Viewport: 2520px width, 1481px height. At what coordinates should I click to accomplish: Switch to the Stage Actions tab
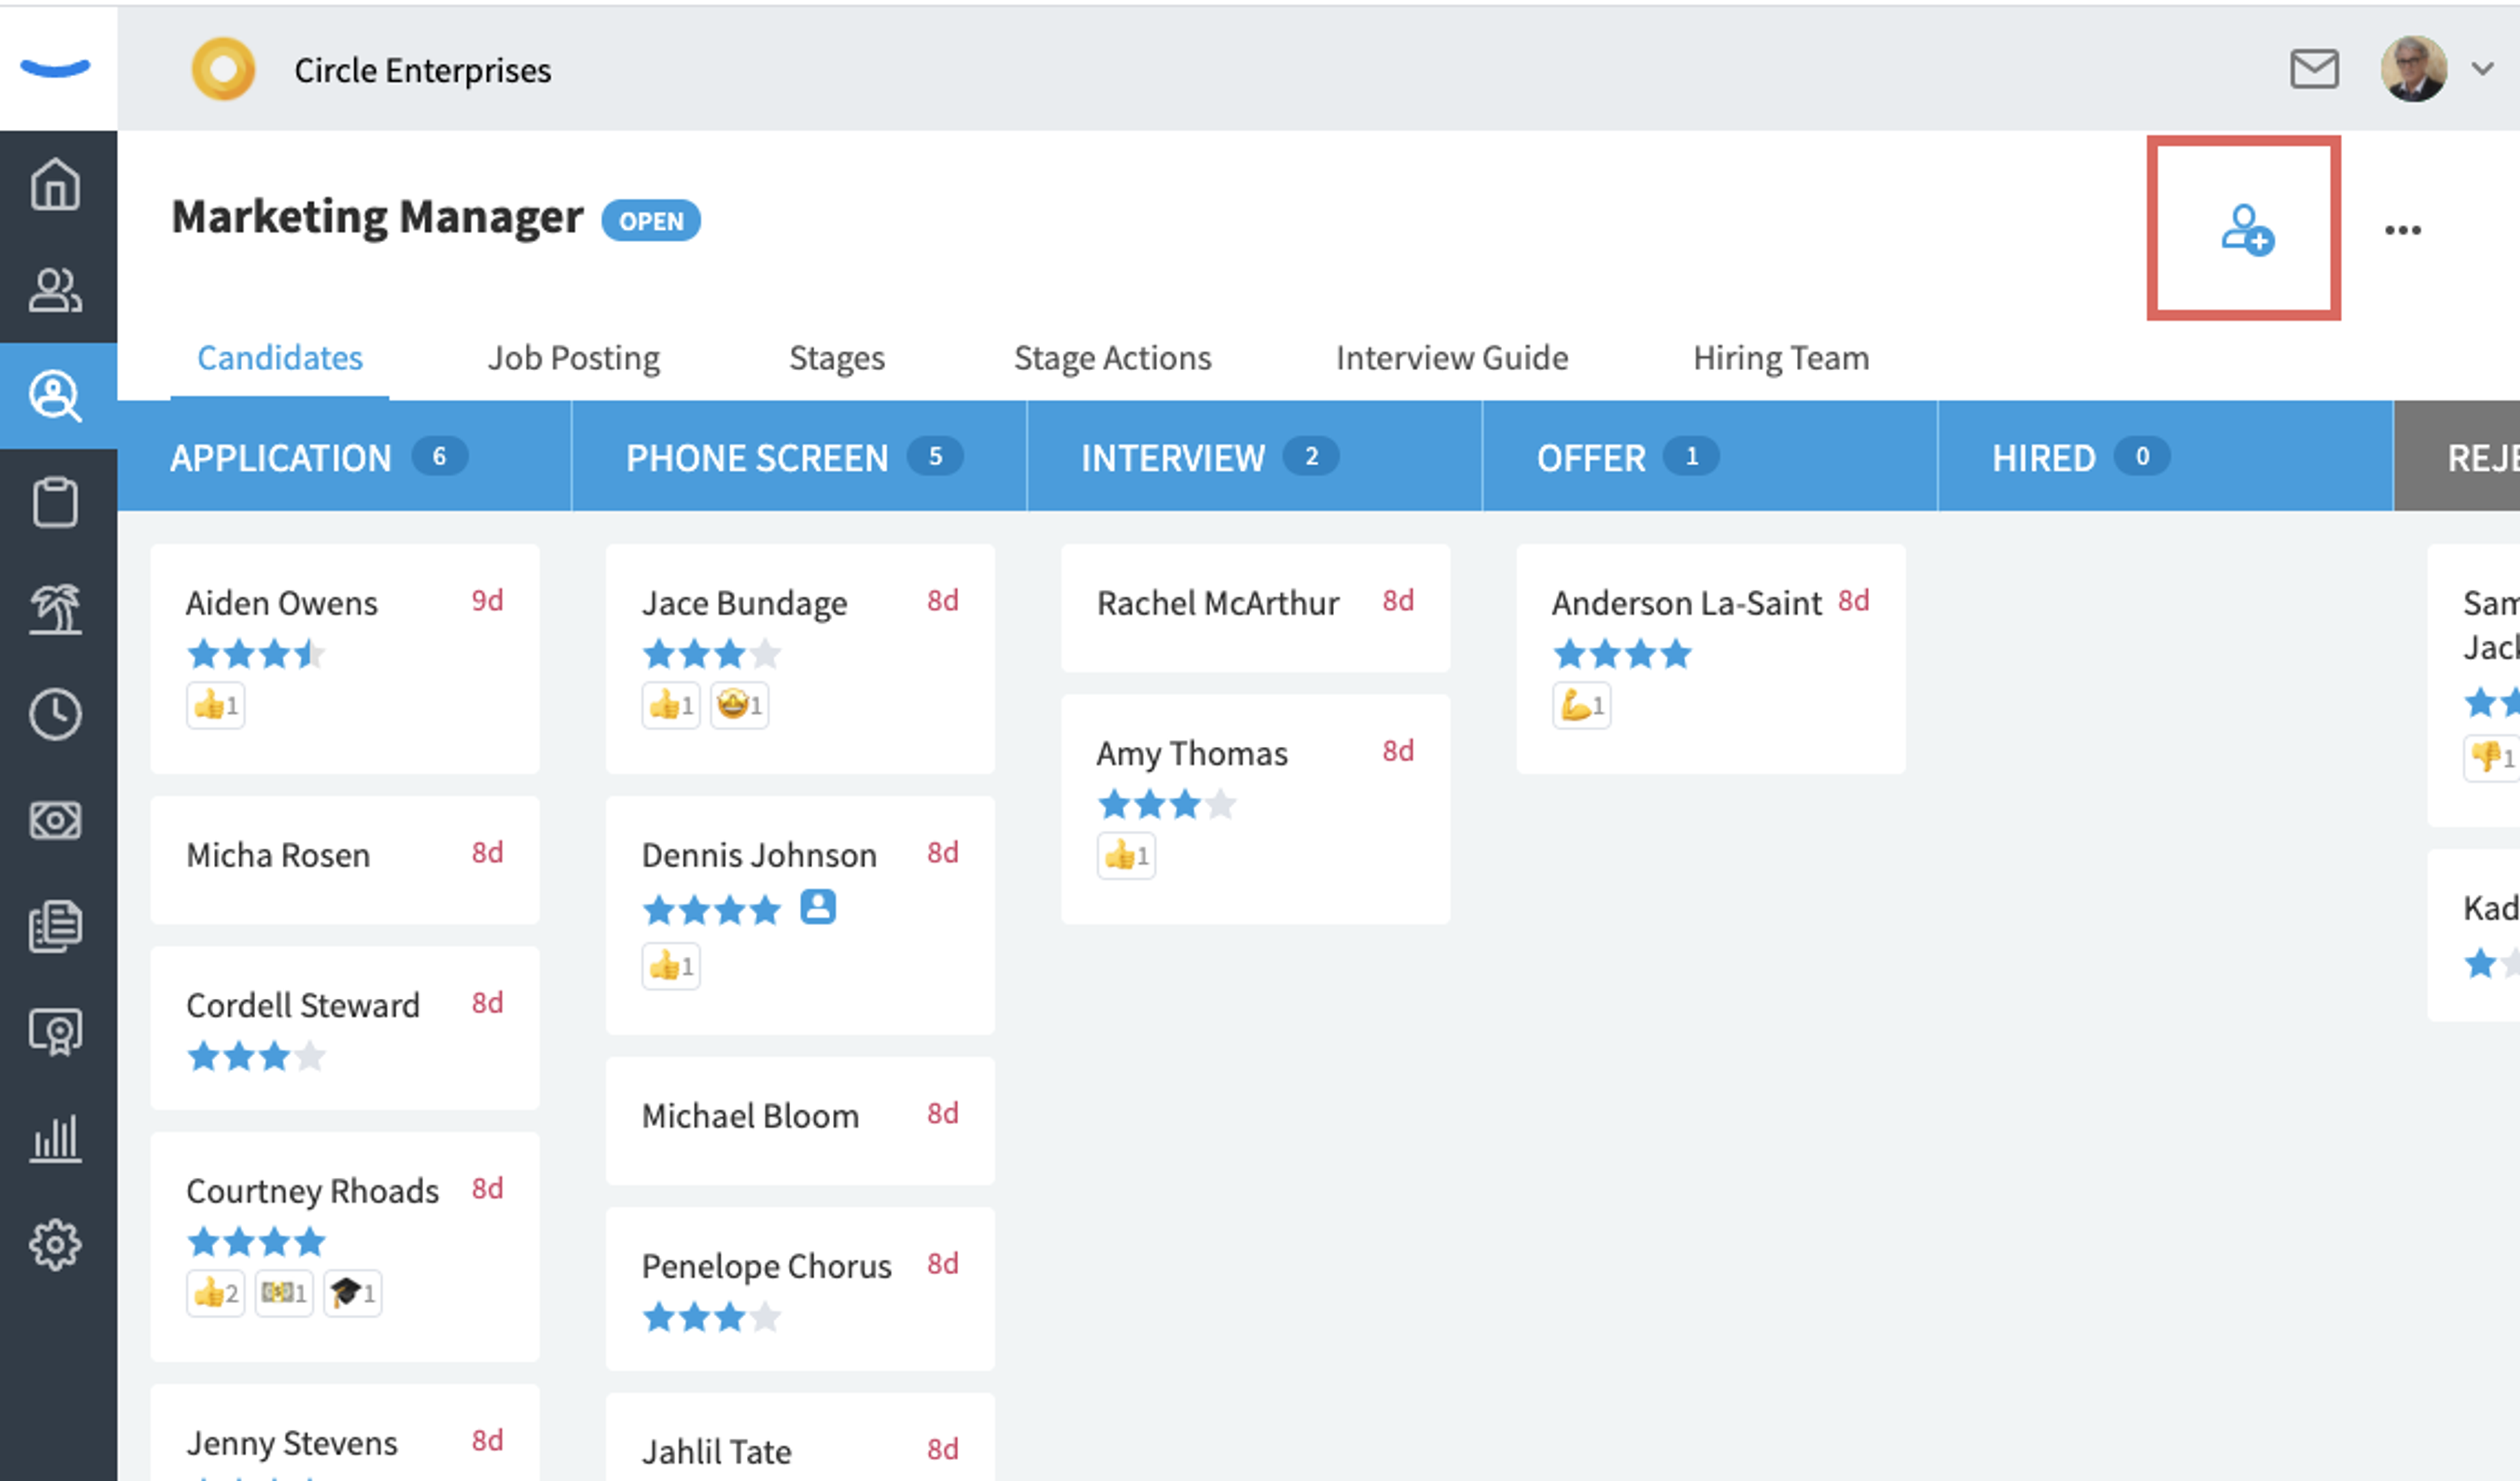(x=1113, y=358)
